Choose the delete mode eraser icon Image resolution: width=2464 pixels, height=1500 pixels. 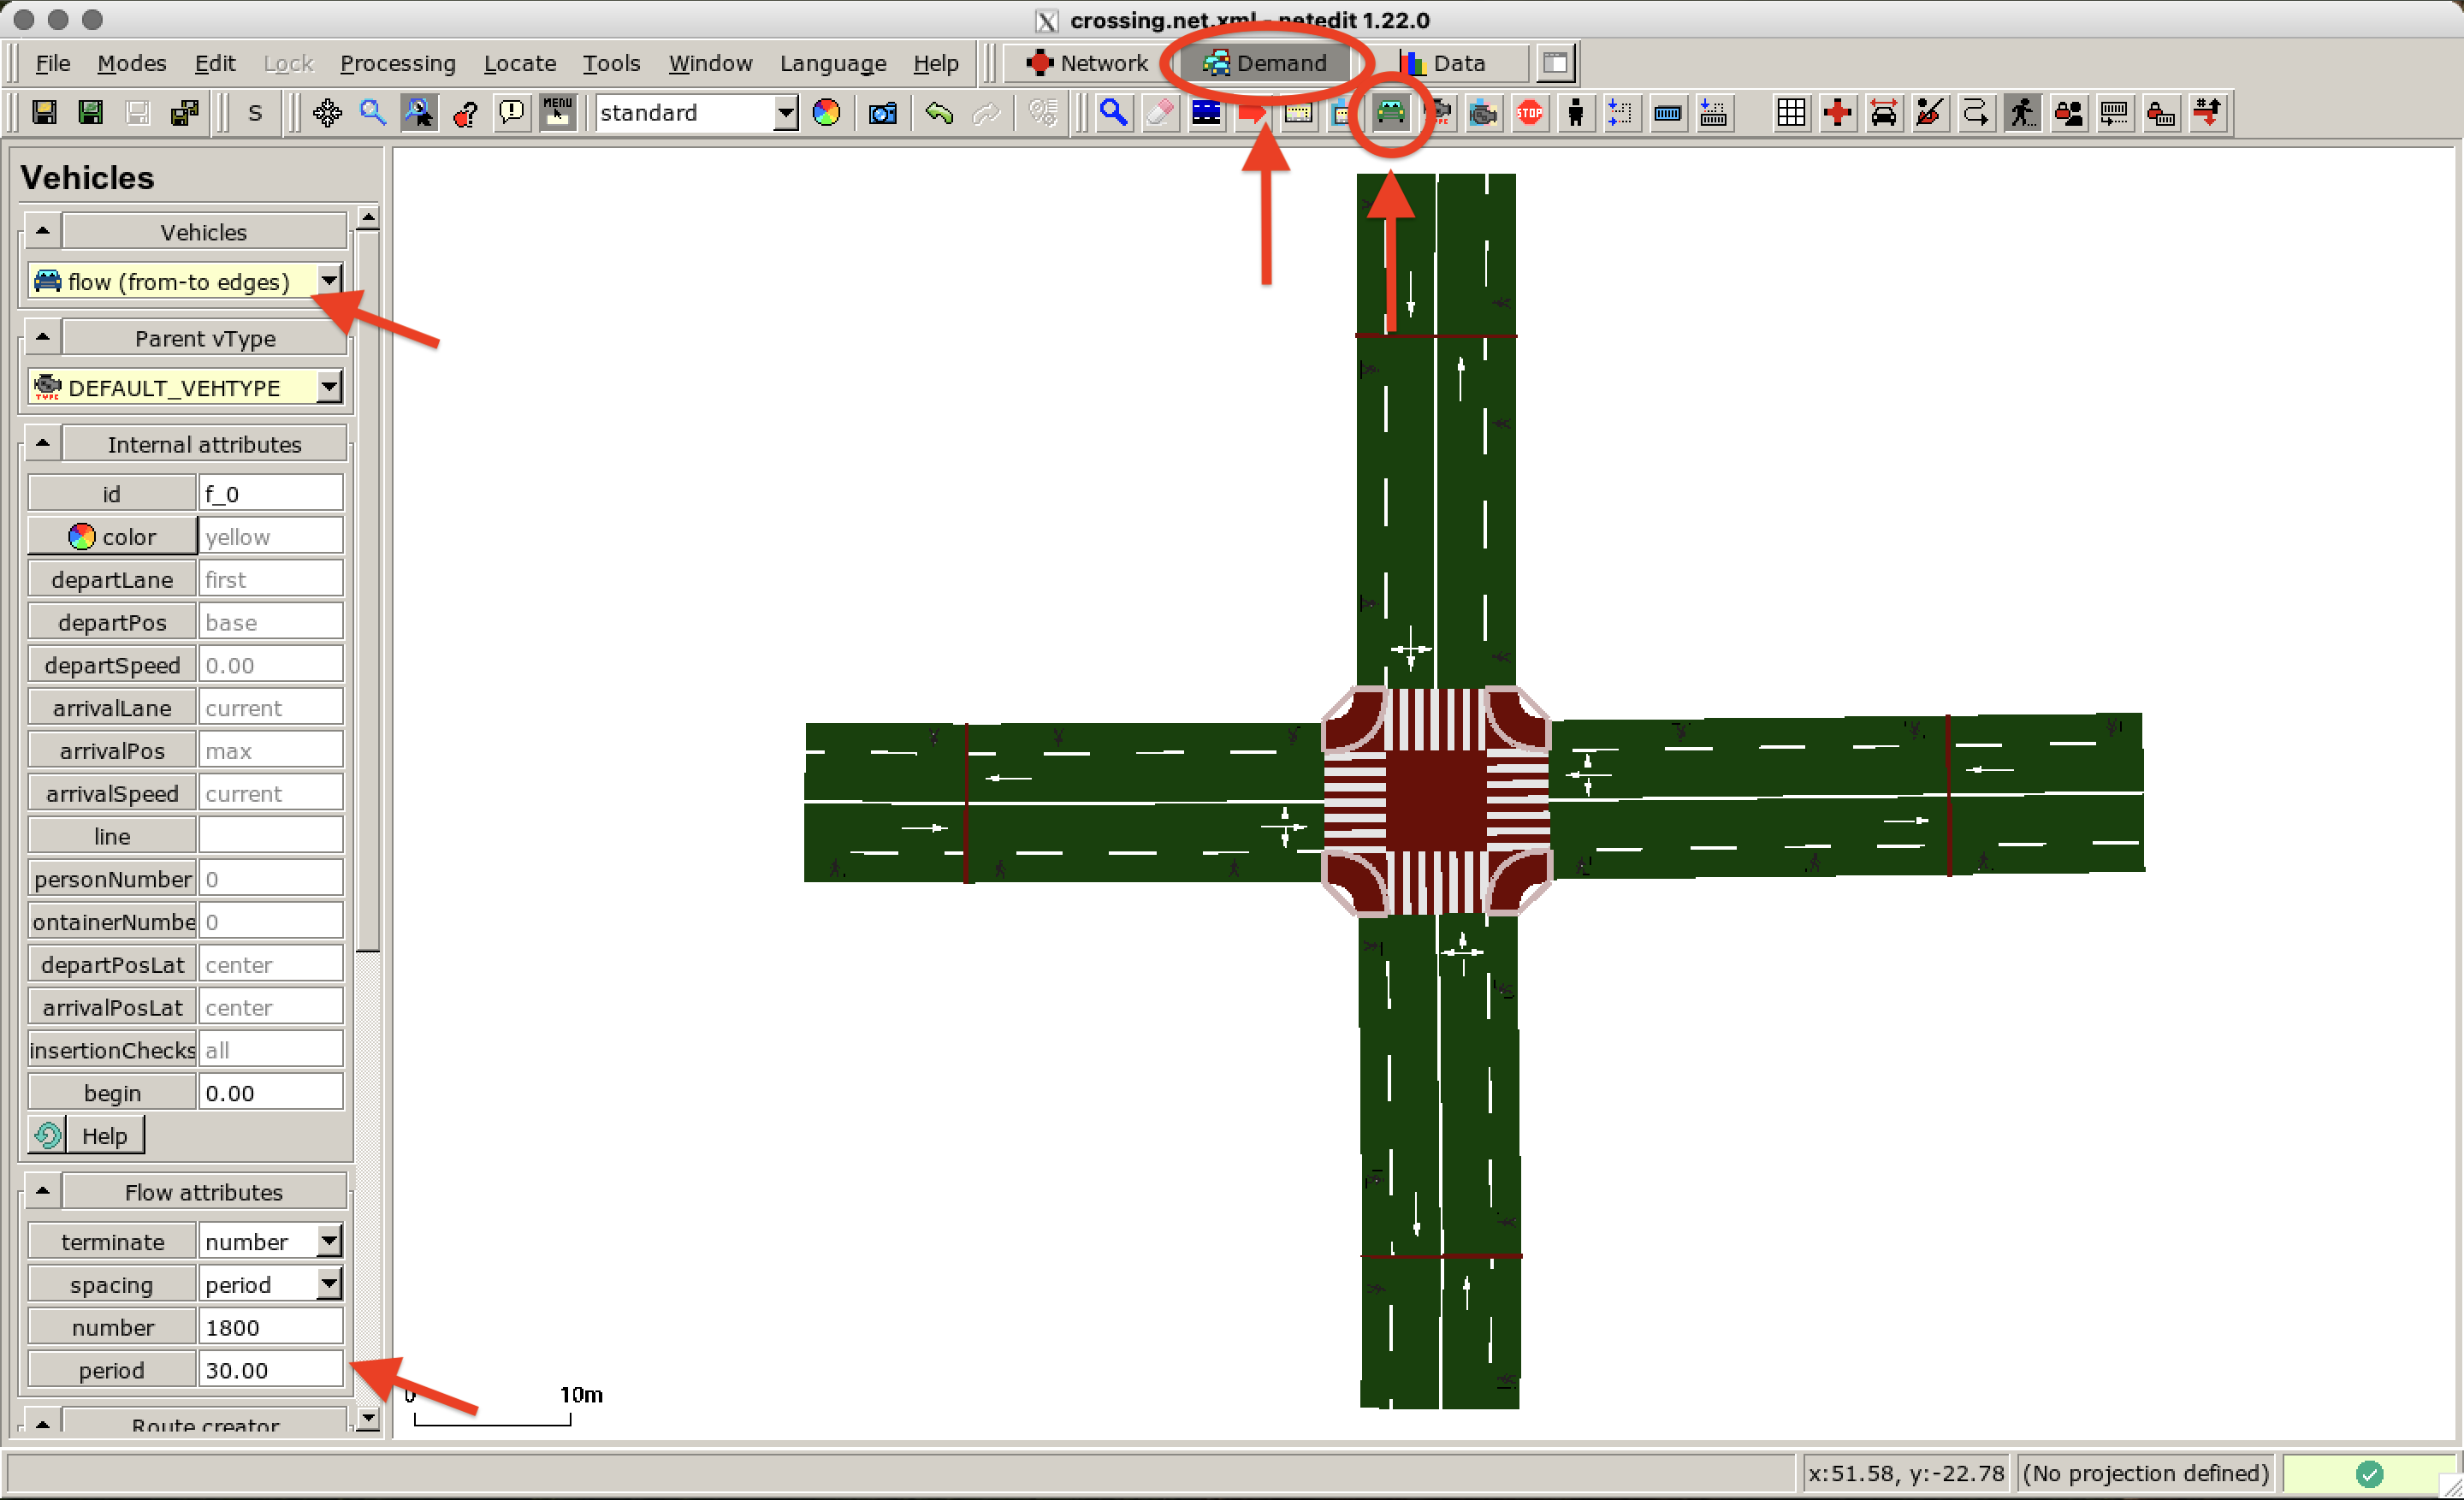(x=1159, y=113)
